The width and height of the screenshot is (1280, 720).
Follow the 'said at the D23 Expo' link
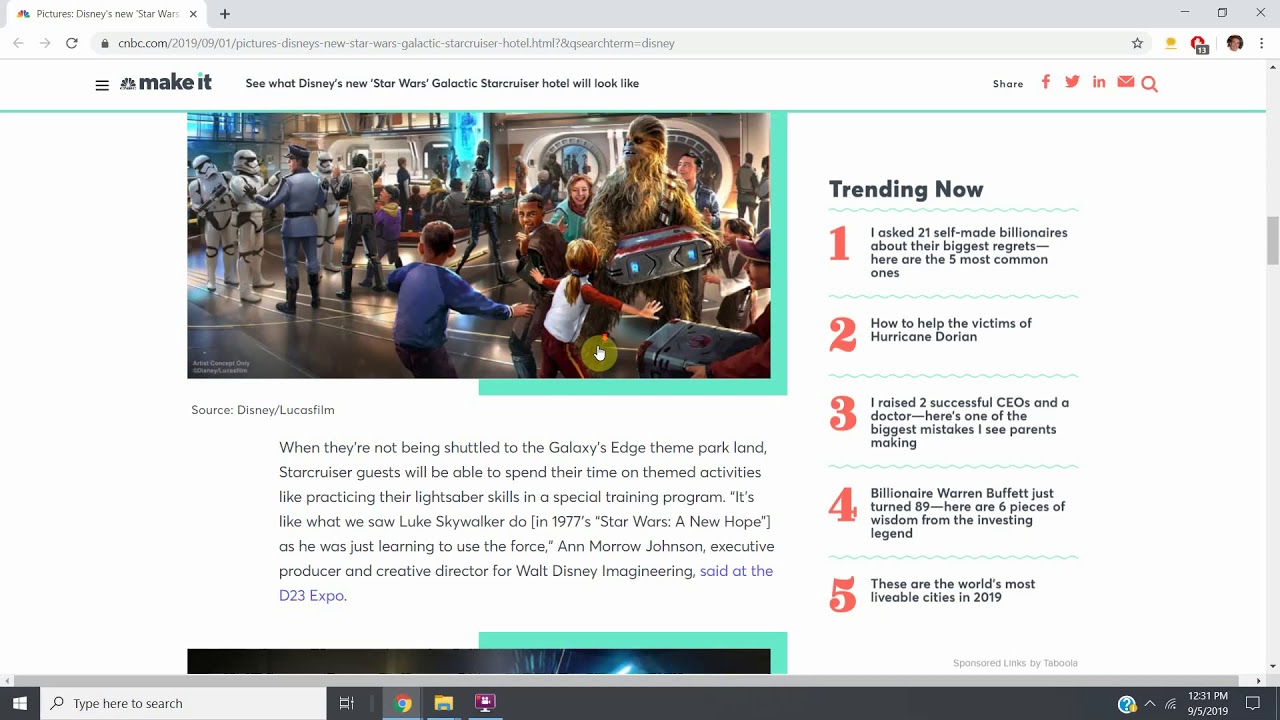pos(735,571)
